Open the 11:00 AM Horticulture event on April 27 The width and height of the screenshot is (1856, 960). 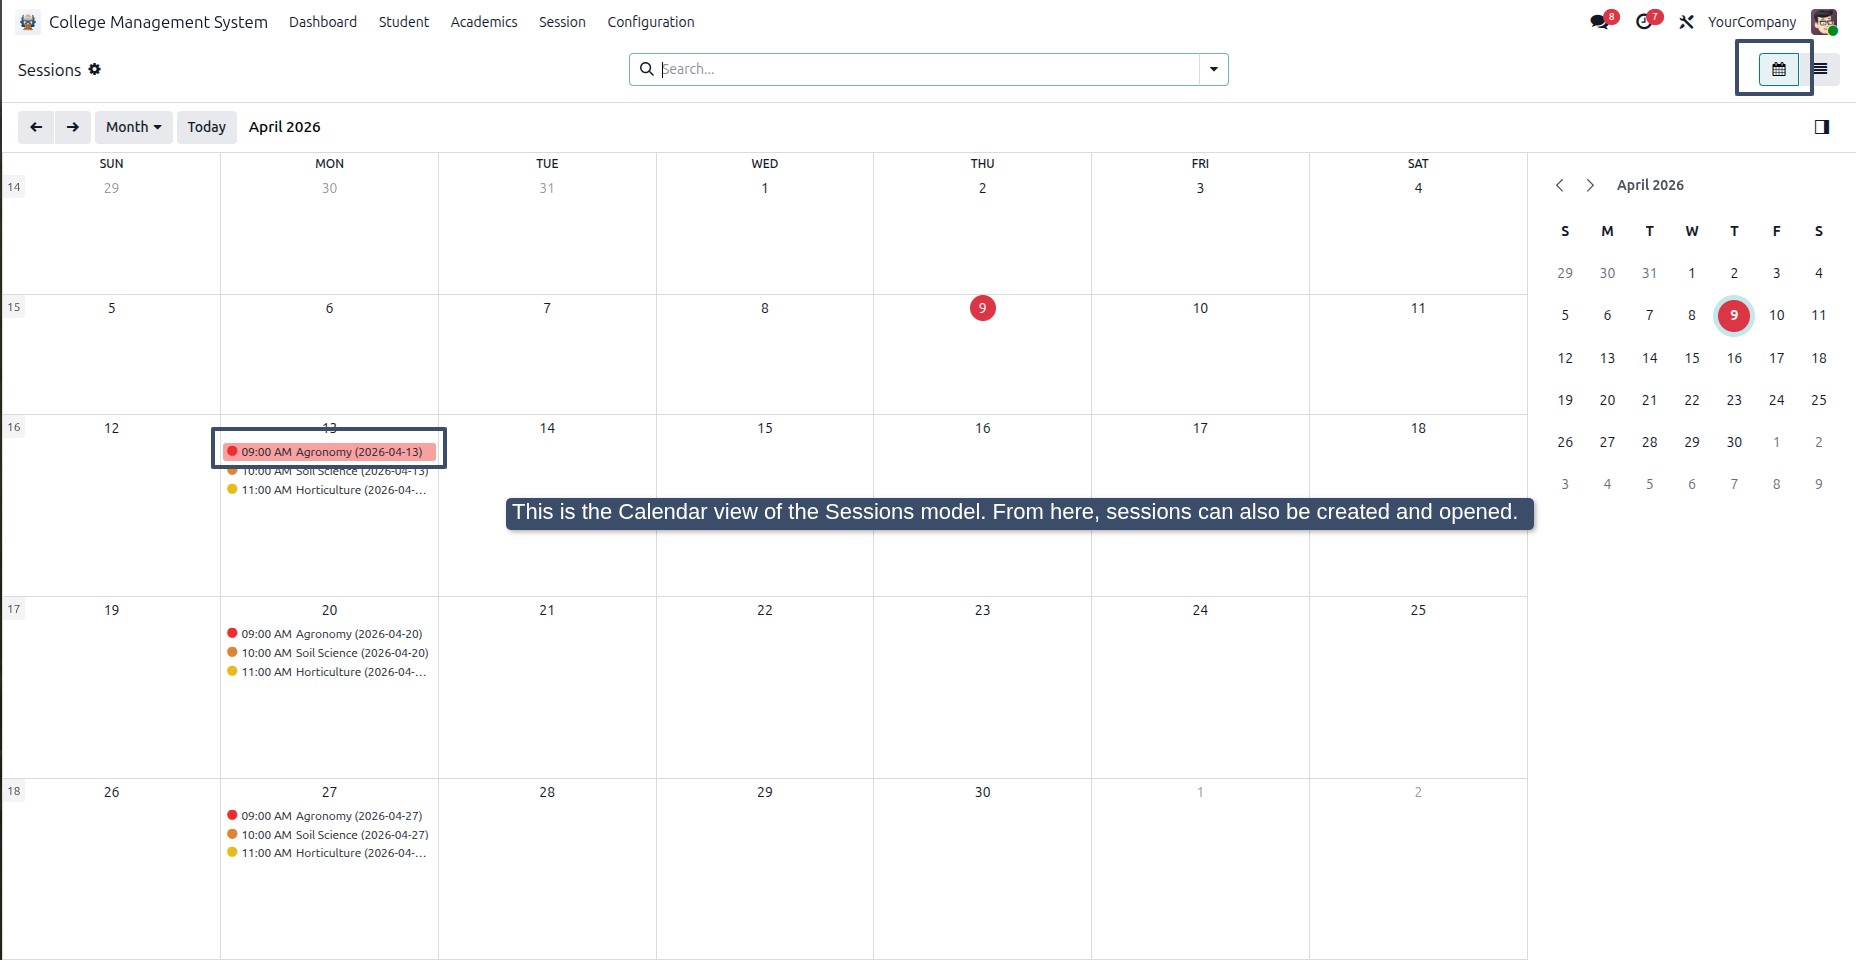click(x=330, y=853)
